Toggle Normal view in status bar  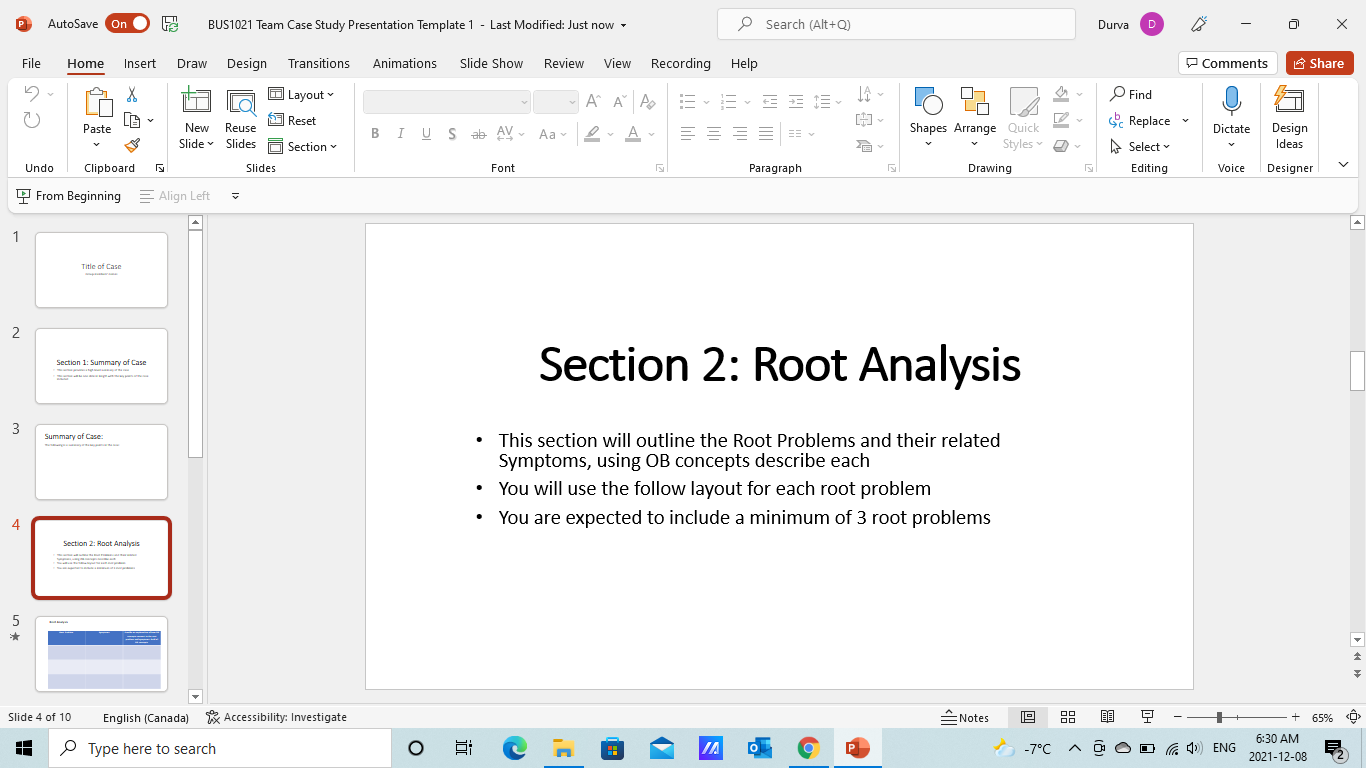click(1028, 717)
